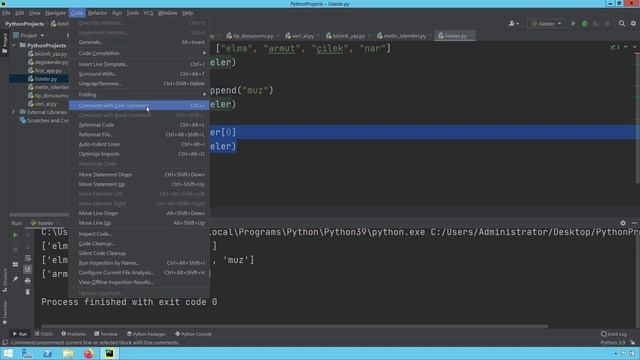
Task: Switch to PyCharm in the taskbar
Action: coord(109,353)
